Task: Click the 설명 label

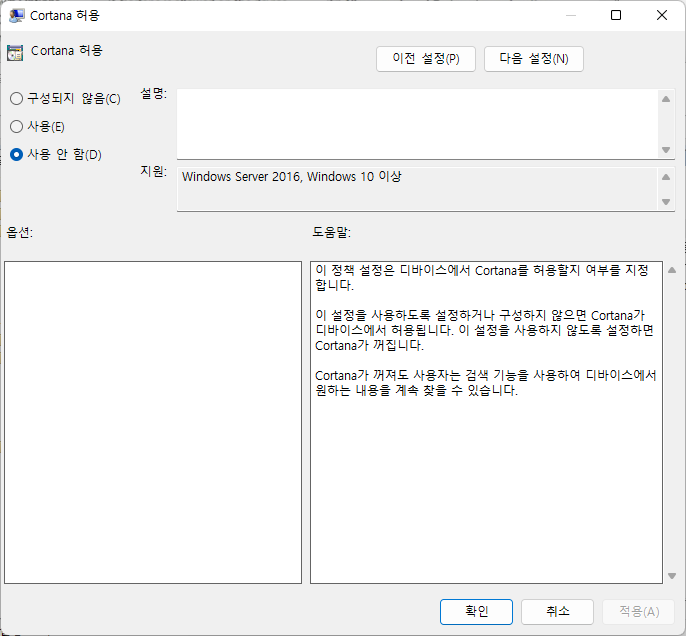Action: tap(153, 93)
